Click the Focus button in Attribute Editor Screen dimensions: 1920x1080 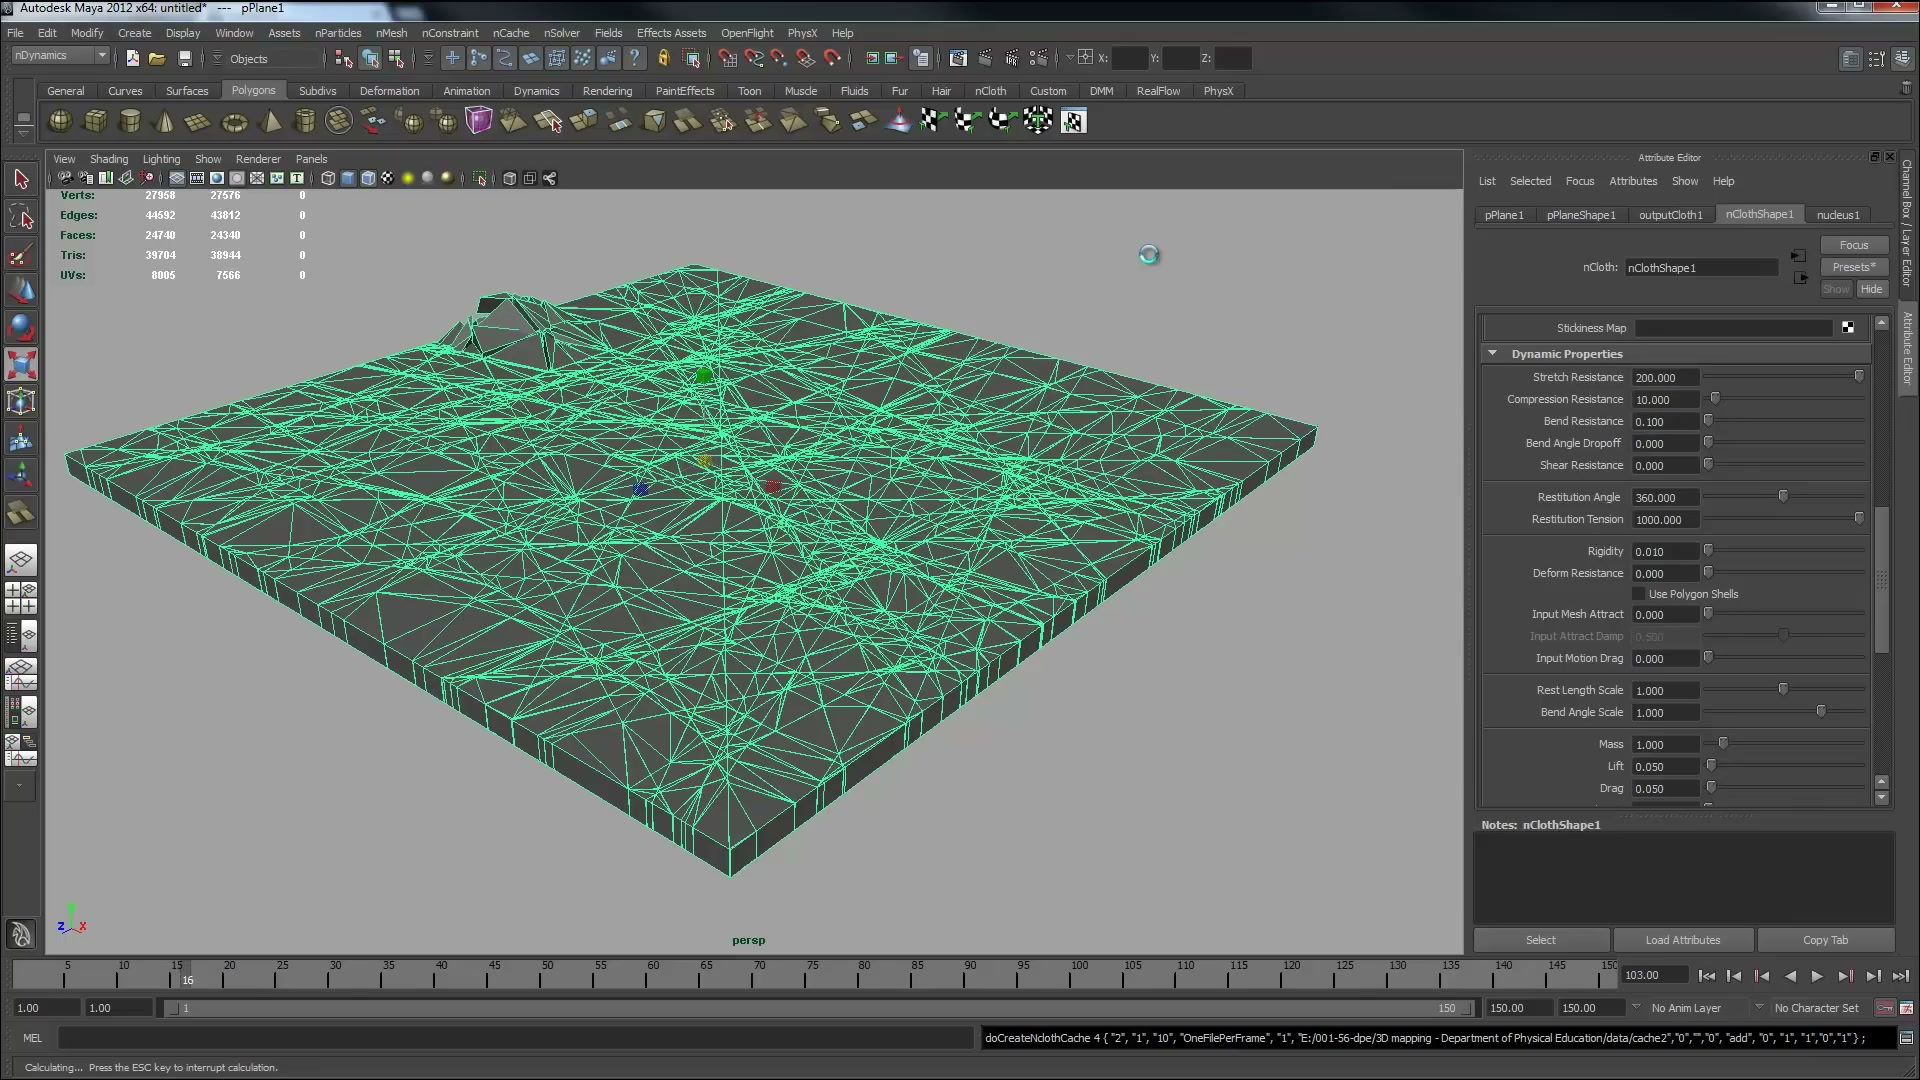coord(1853,245)
